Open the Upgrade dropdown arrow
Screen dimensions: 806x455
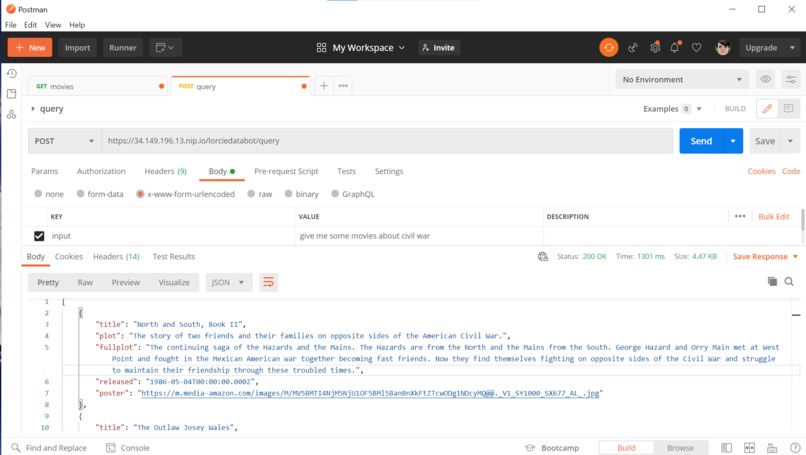pyautogui.click(x=792, y=47)
